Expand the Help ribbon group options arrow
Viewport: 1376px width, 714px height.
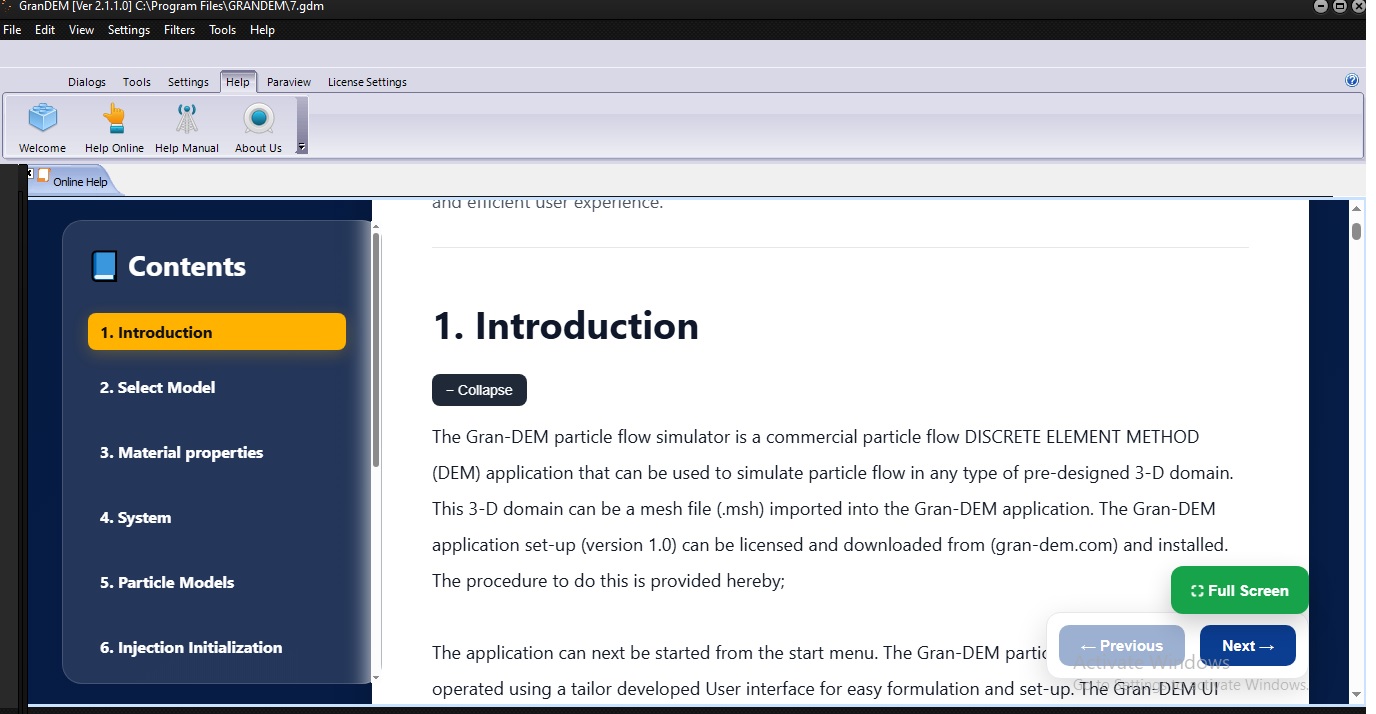pos(302,148)
